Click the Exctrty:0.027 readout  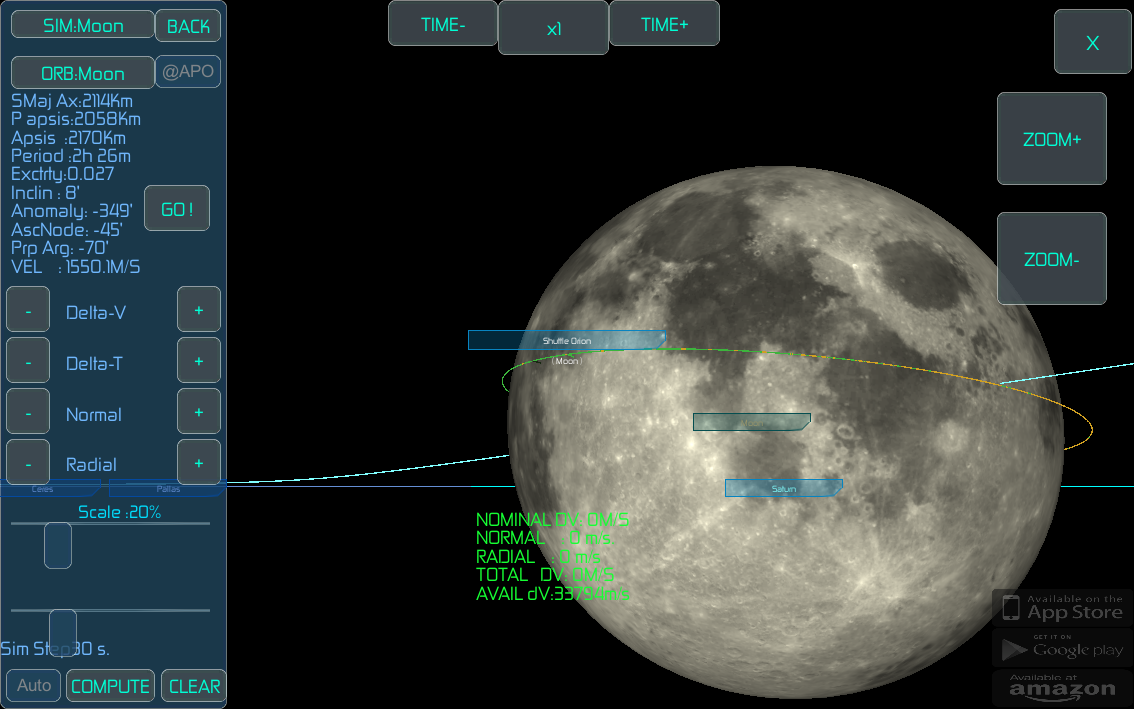pos(62,174)
